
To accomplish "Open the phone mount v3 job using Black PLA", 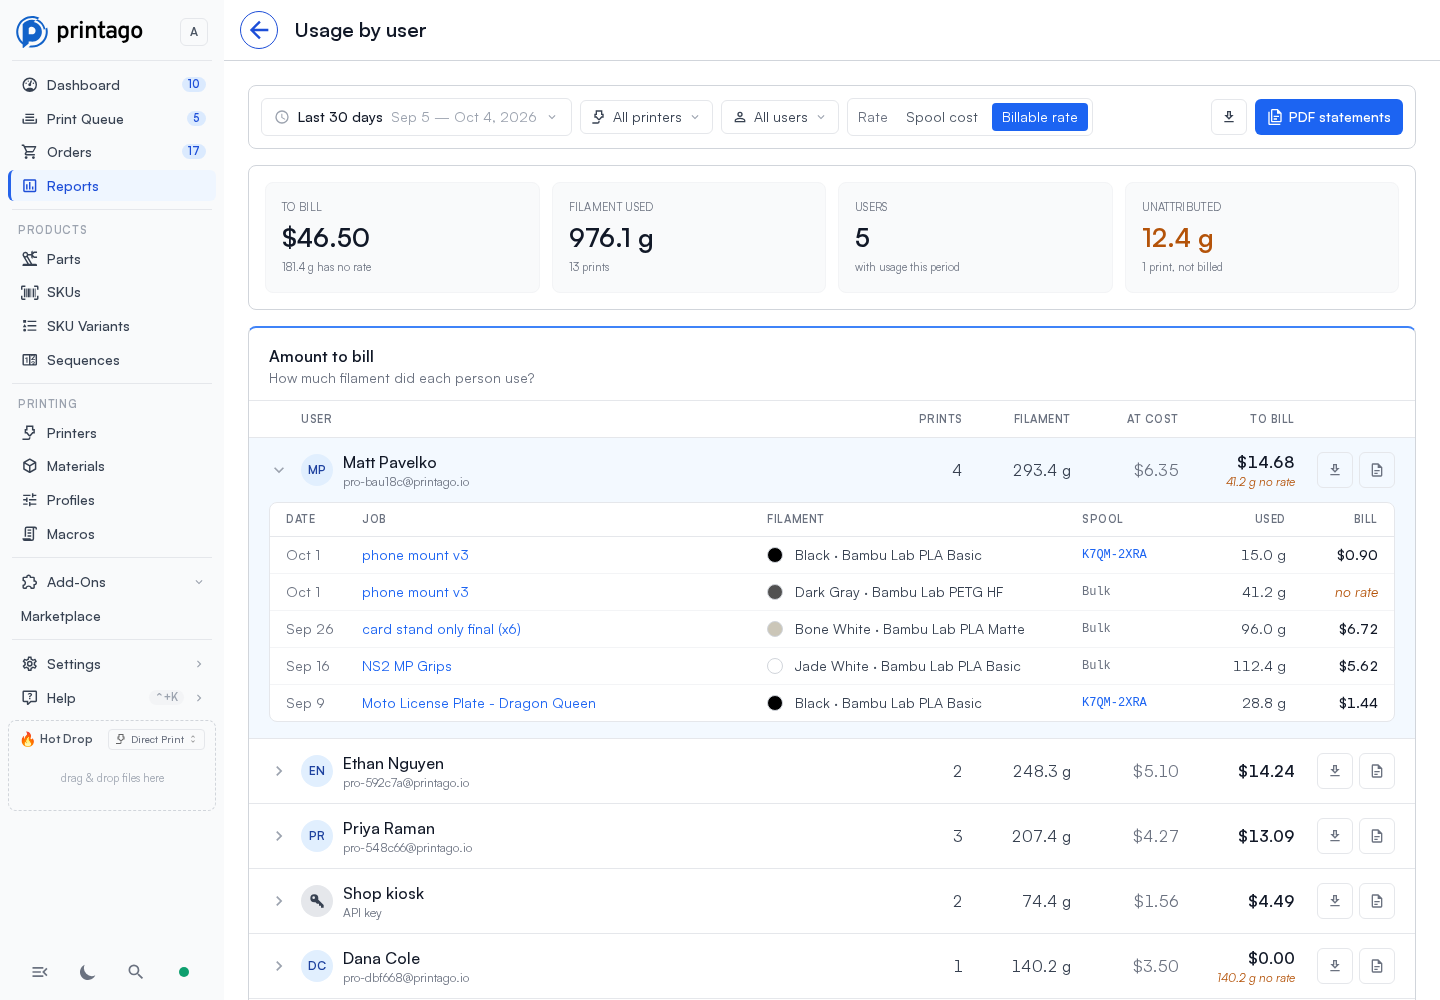I will coord(415,555).
